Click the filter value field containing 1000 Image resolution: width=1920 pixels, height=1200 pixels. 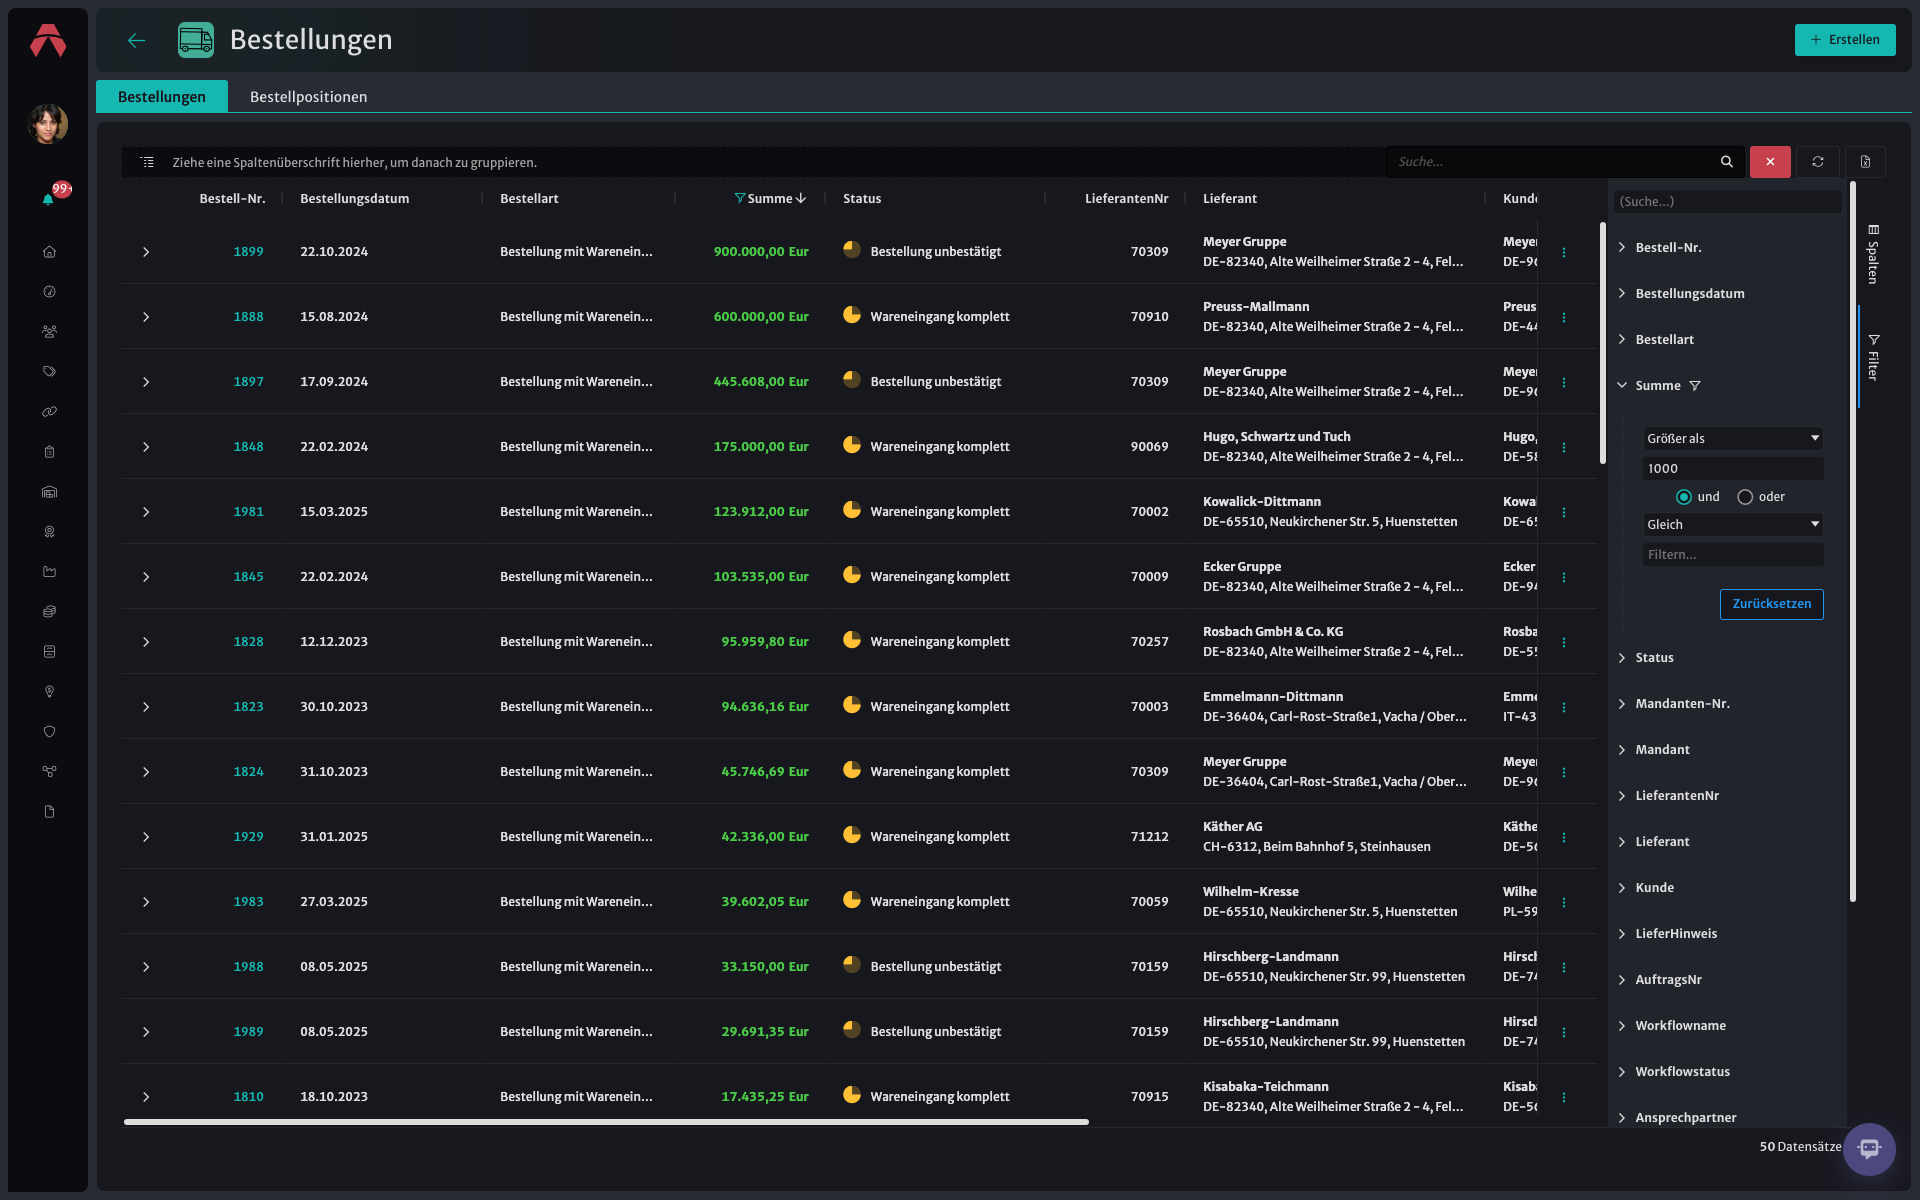point(1733,468)
